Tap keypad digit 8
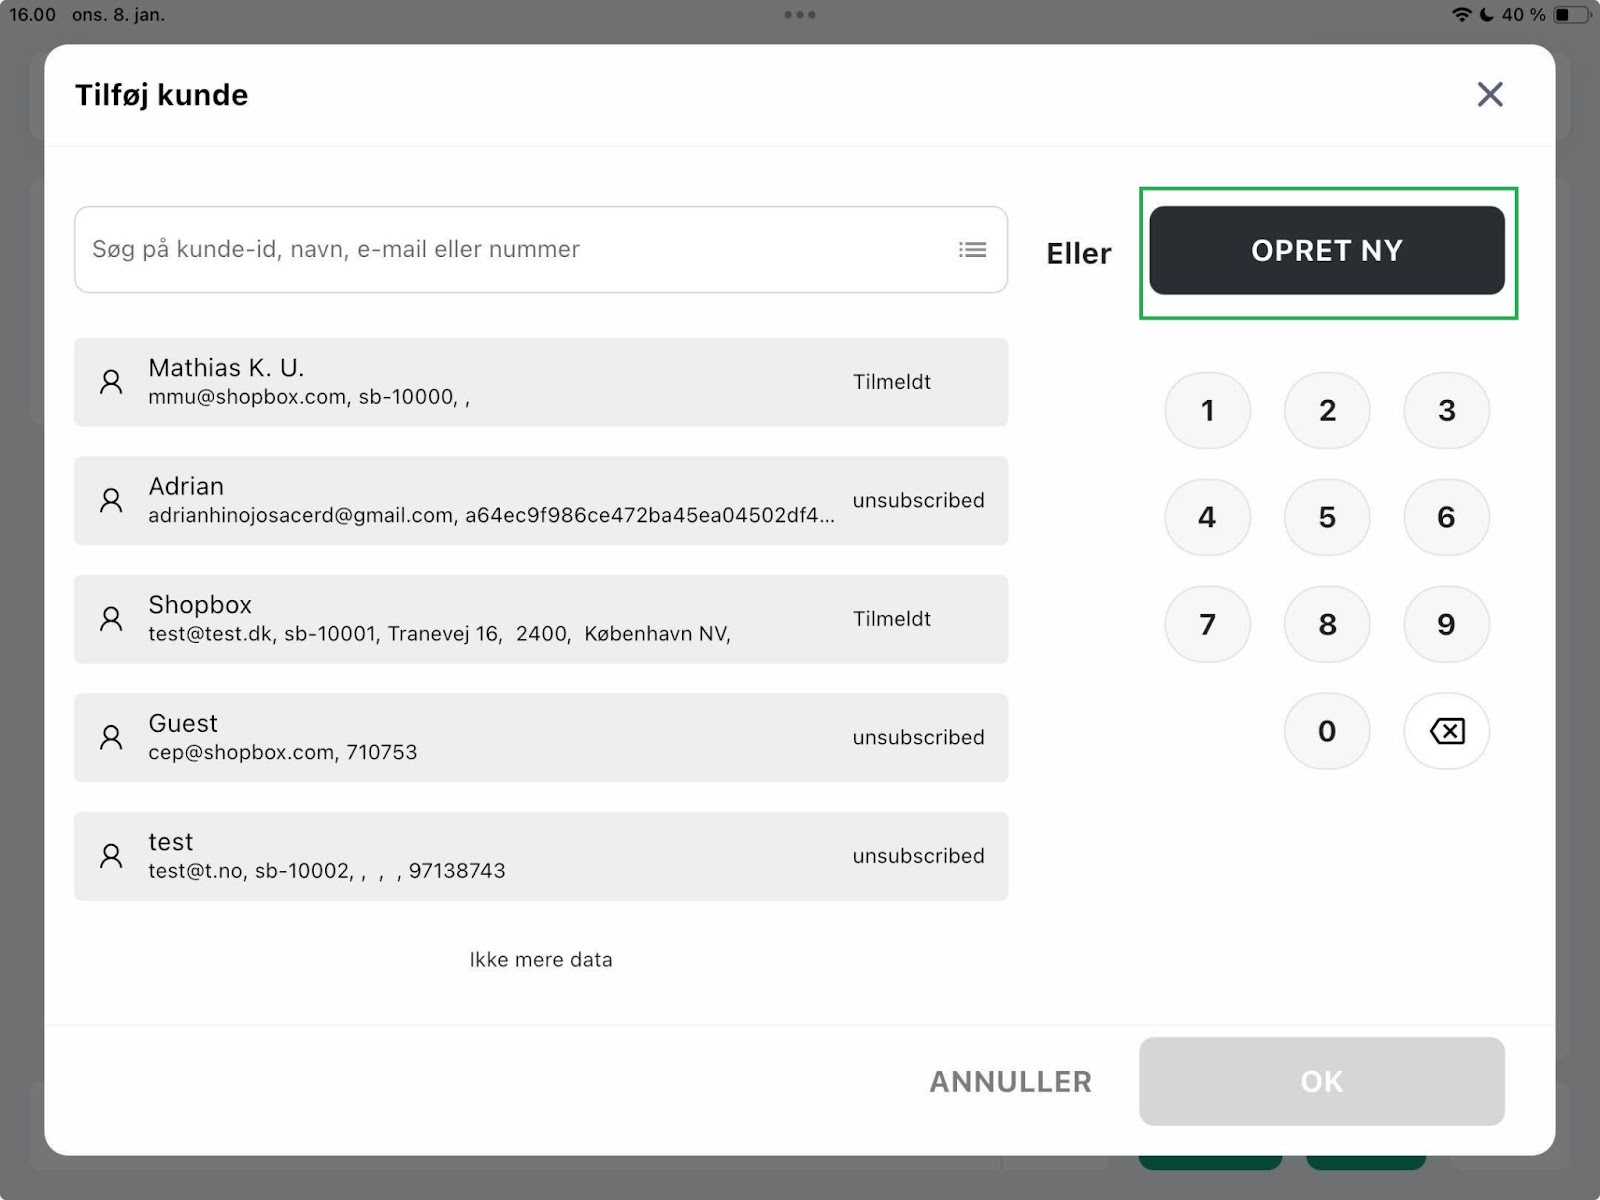The image size is (1600, 1200). click(1327, 624)
